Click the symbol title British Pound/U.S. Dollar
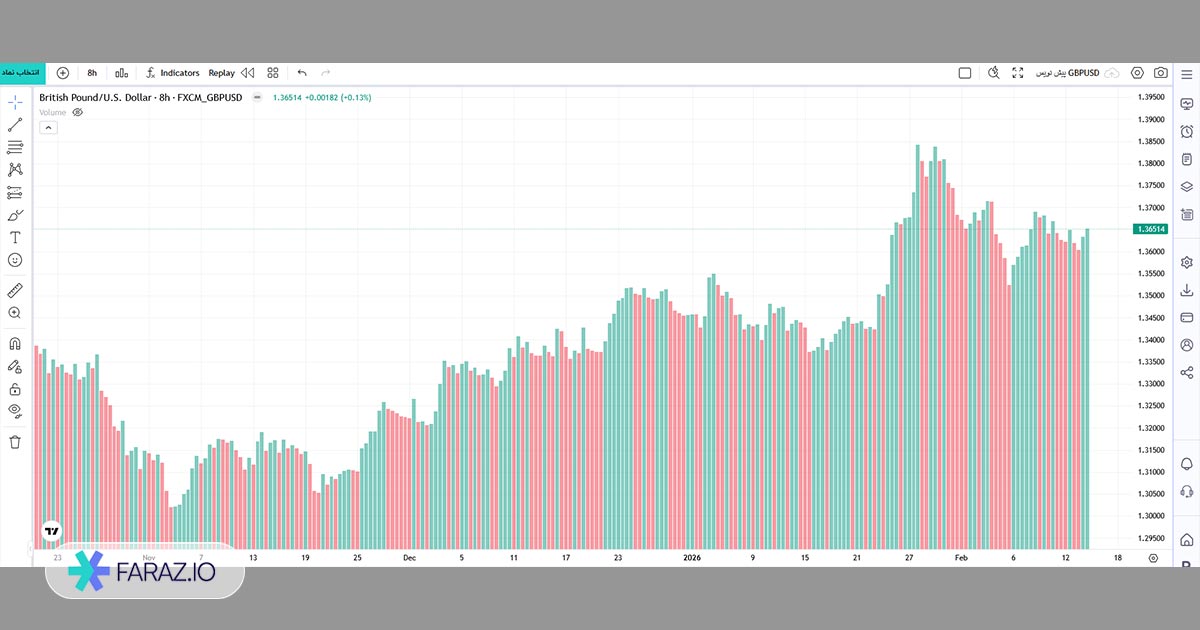This screenshot has width=1200, height=630. pos(97,97)
